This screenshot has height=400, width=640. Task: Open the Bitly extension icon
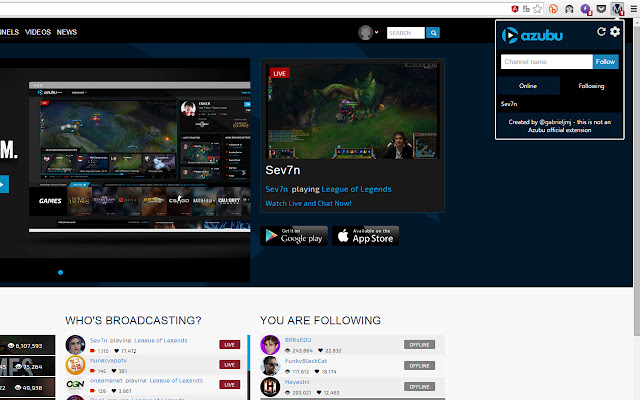click(553, 9)
